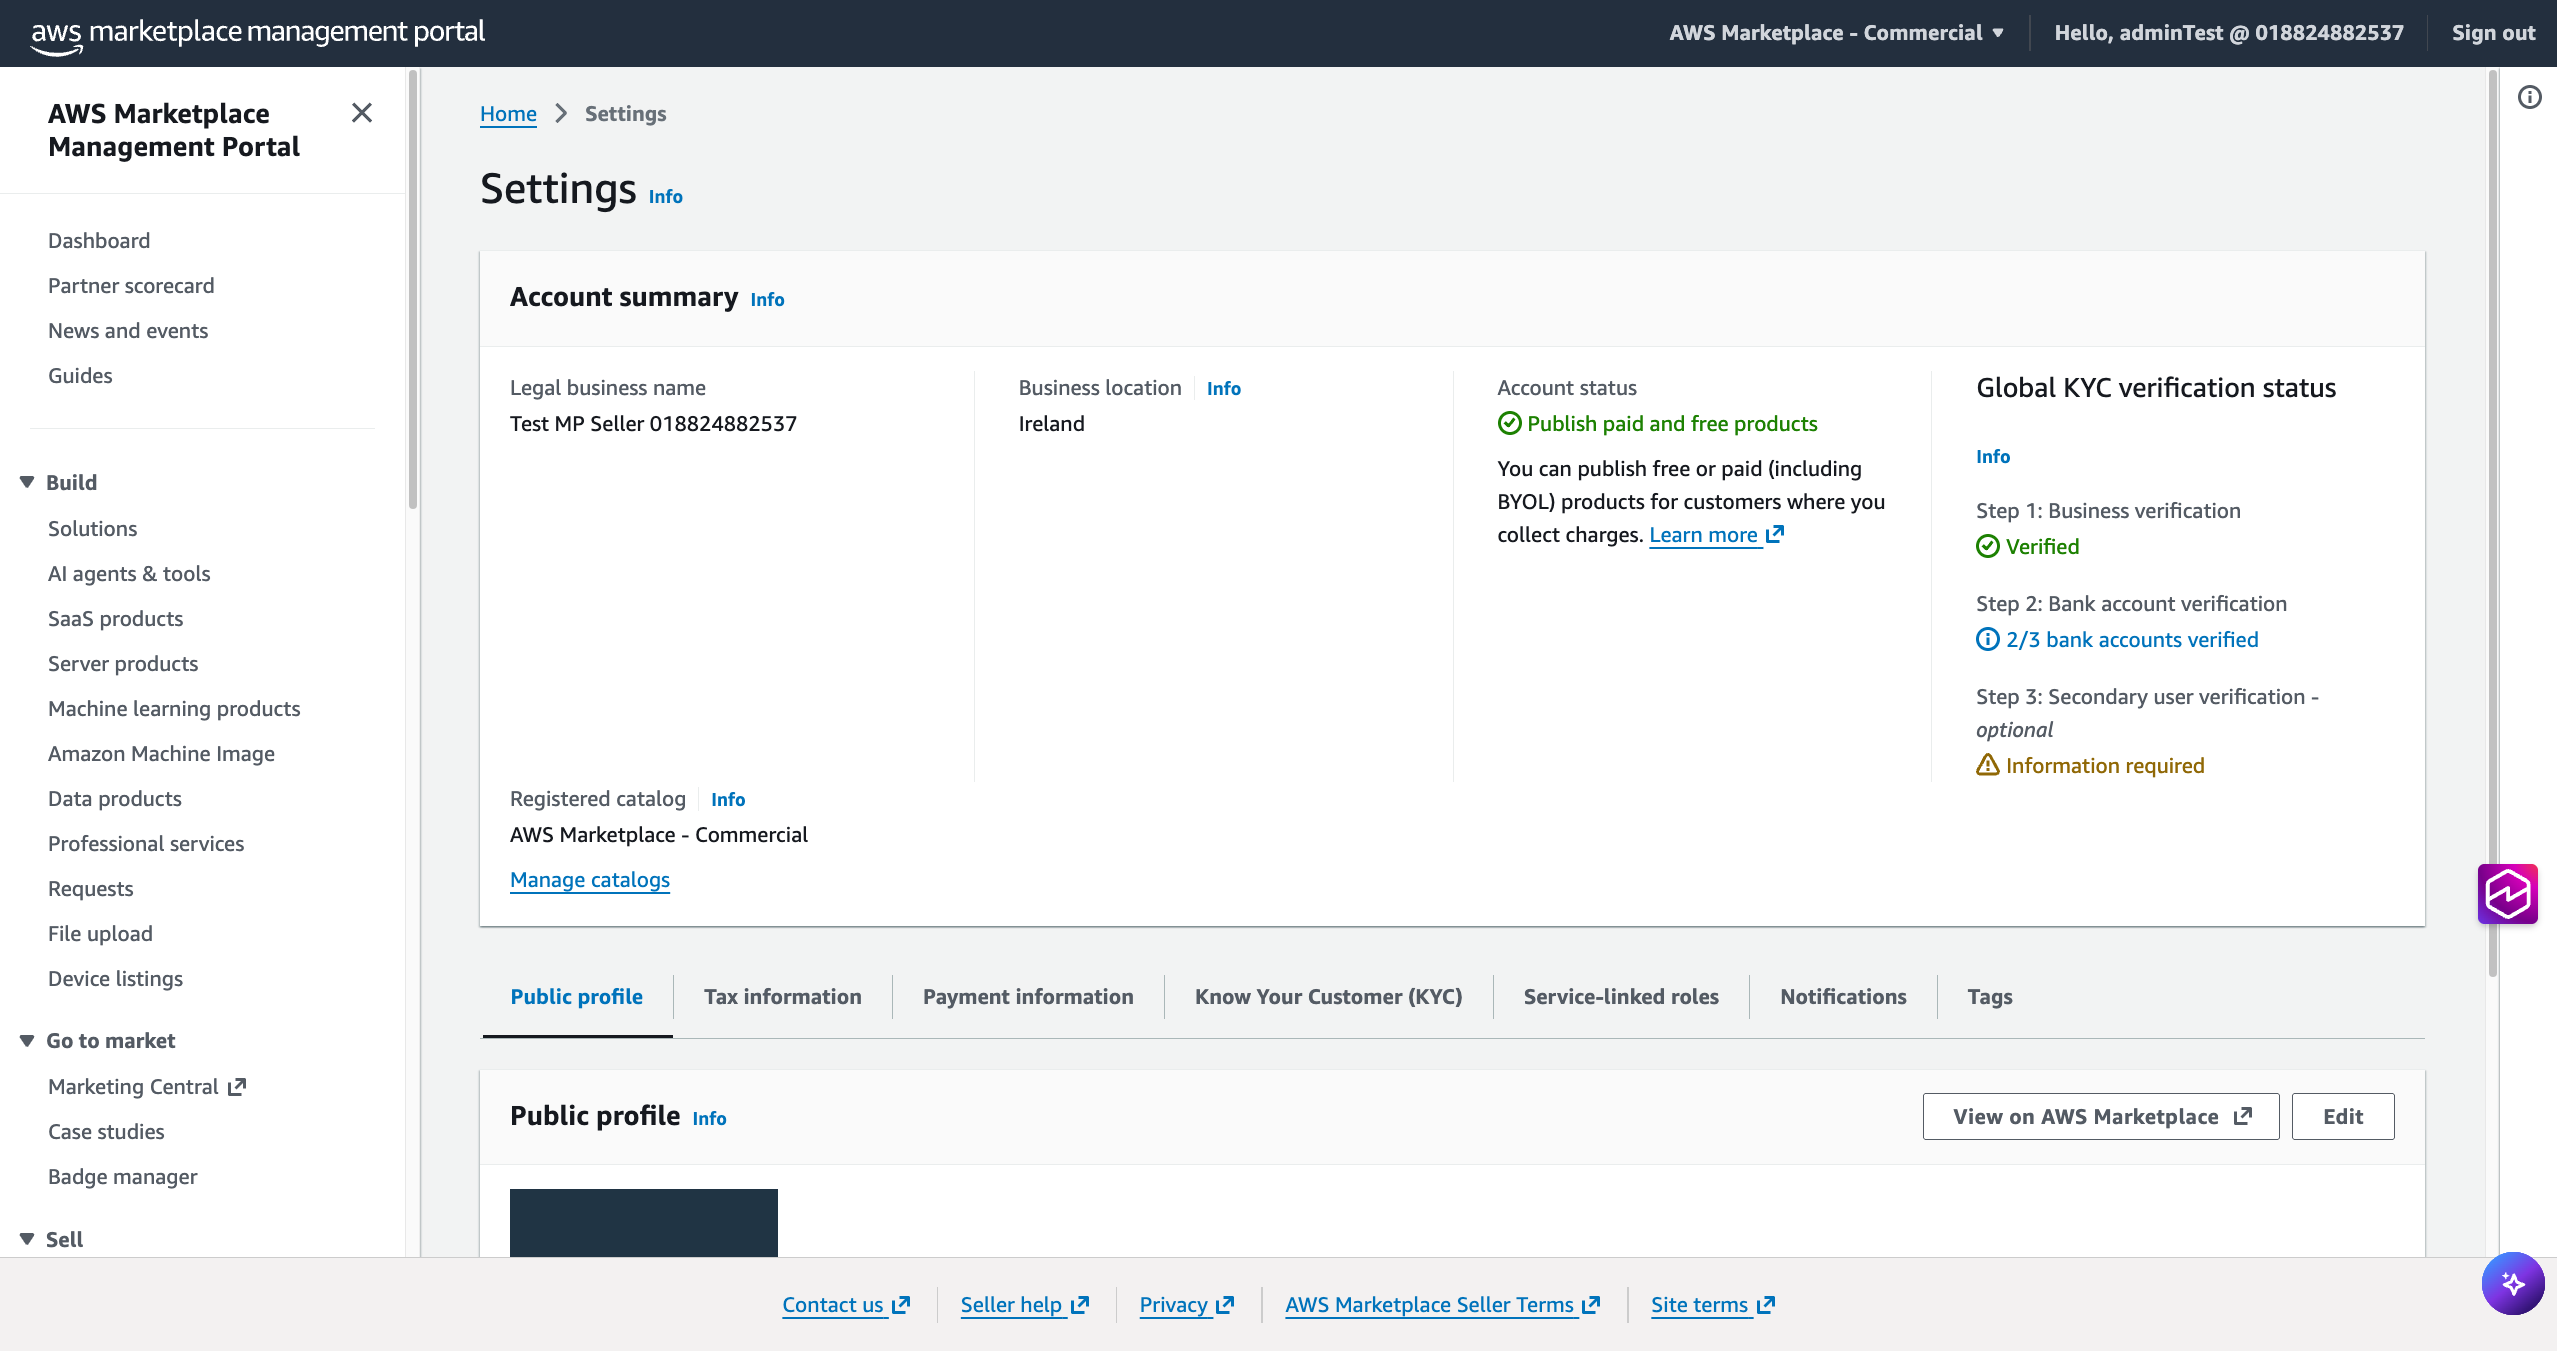The height and width of the screenshot is (1351, 2557).
Task: Go to Home via breadcrumb
Action: [508, 113]
